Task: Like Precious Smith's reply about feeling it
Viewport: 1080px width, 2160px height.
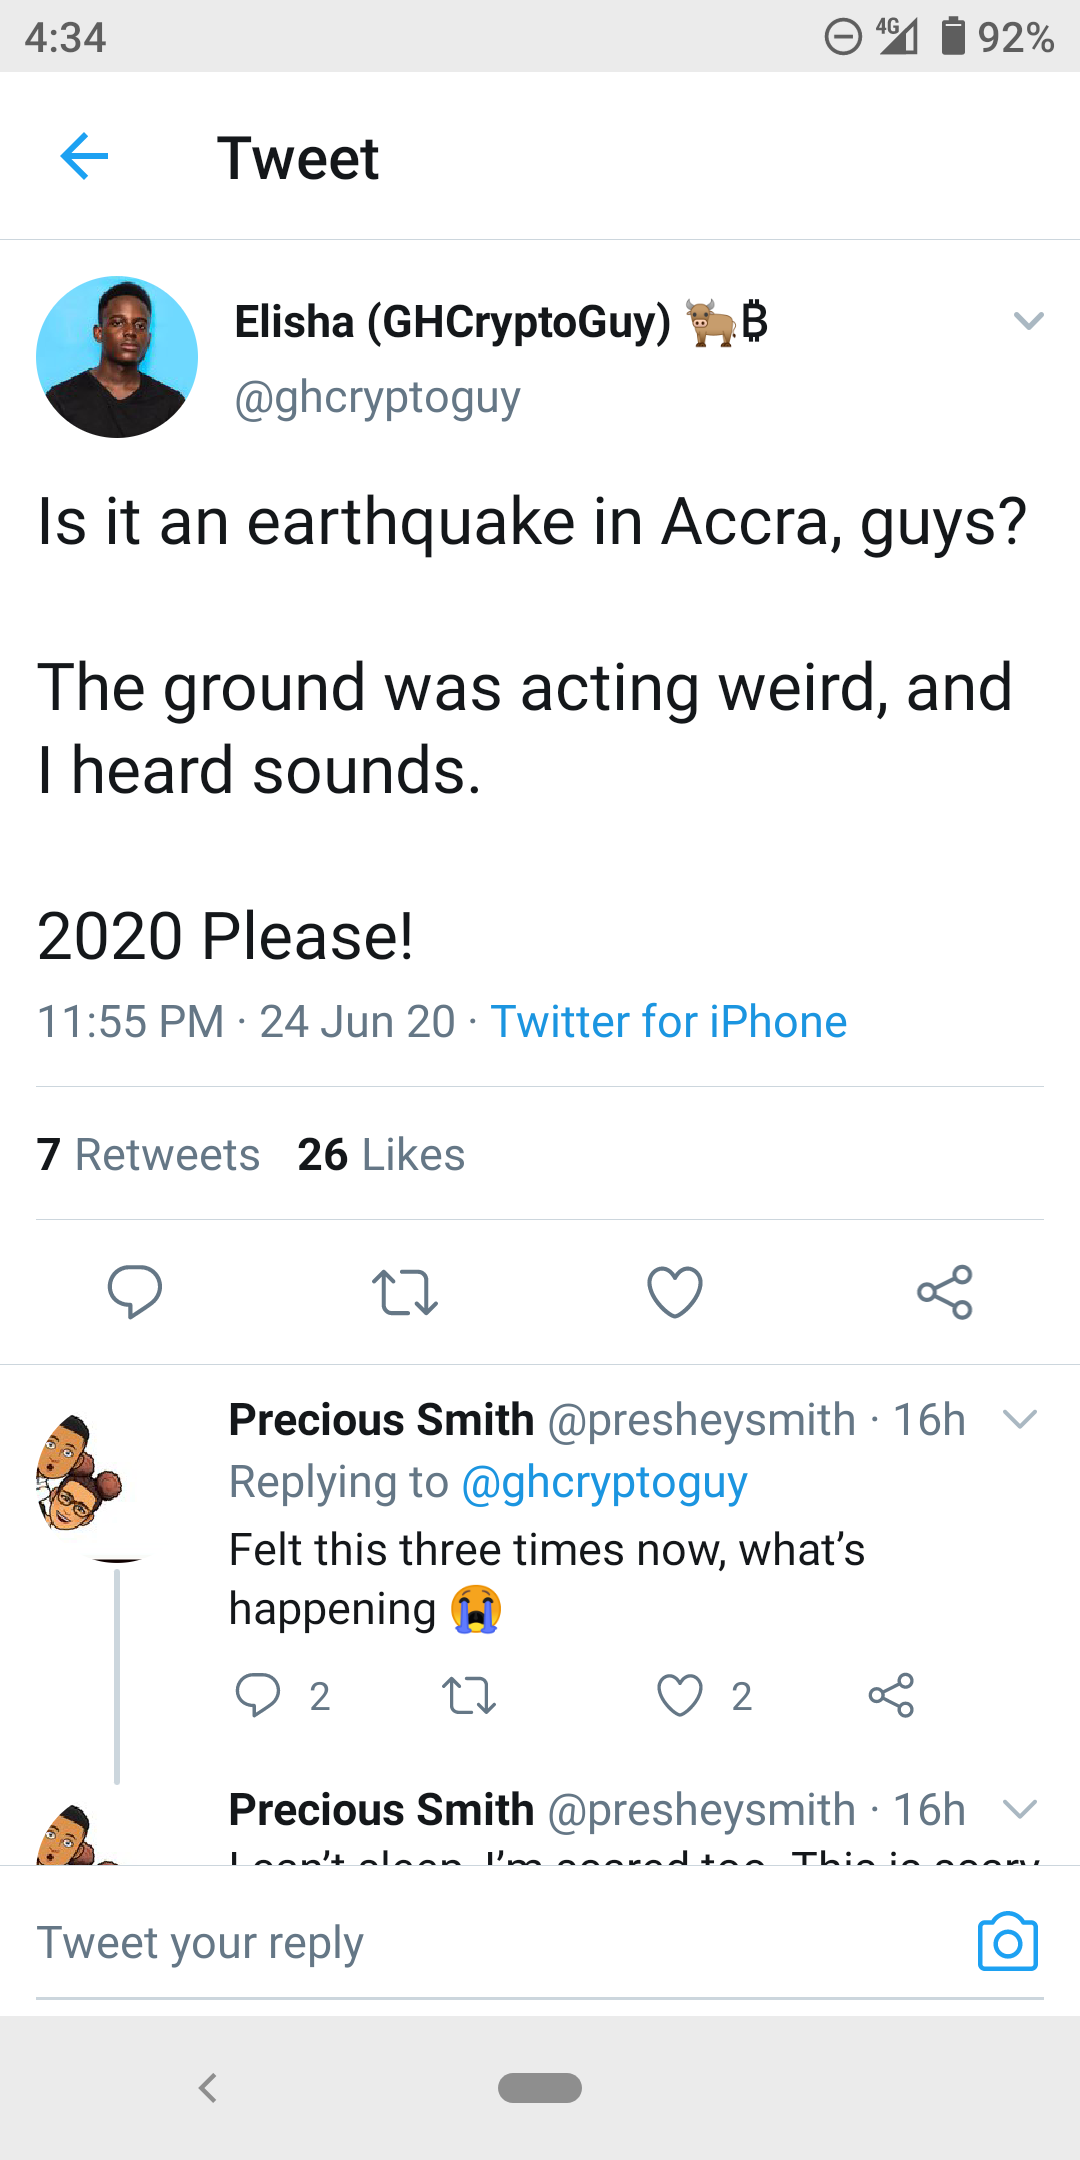Action: pos(680,1695)
